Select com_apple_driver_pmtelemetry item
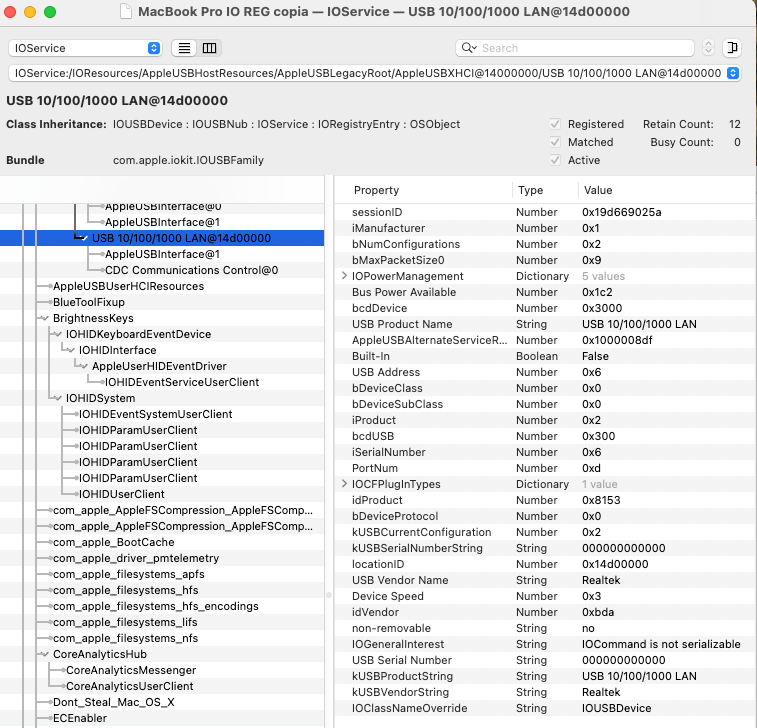The height and width of the screenshot is (728, 757). [x=136, y=558]
